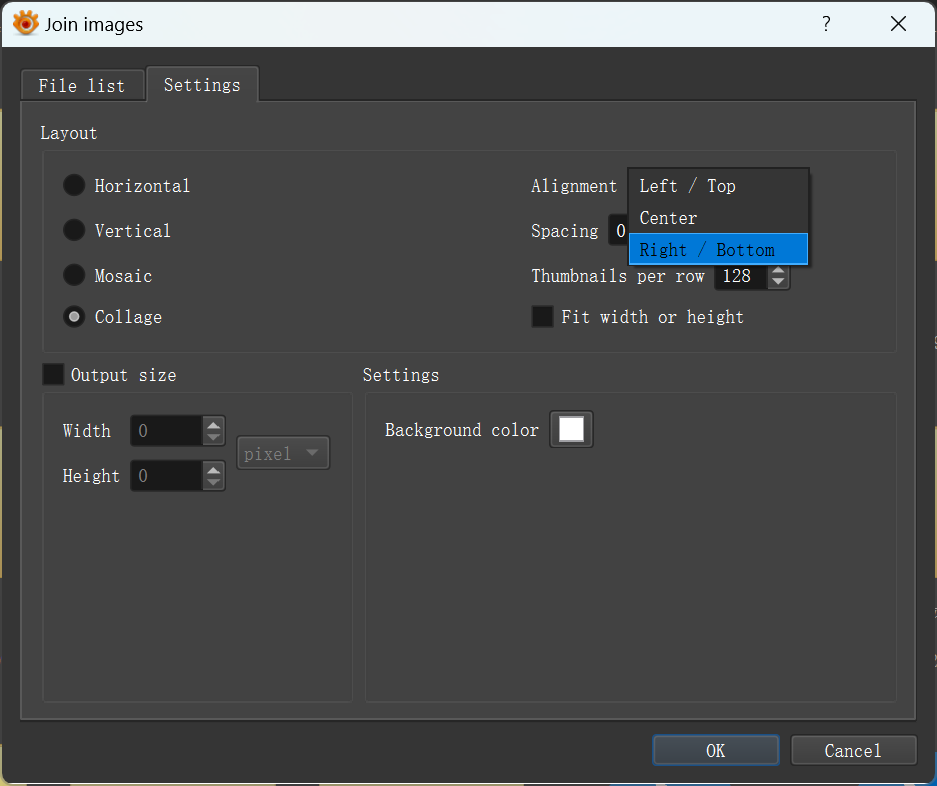Click the Width spinner up arrow
Image resolution: width=937 pixels, height=786 pixels.
coord(213,424)
